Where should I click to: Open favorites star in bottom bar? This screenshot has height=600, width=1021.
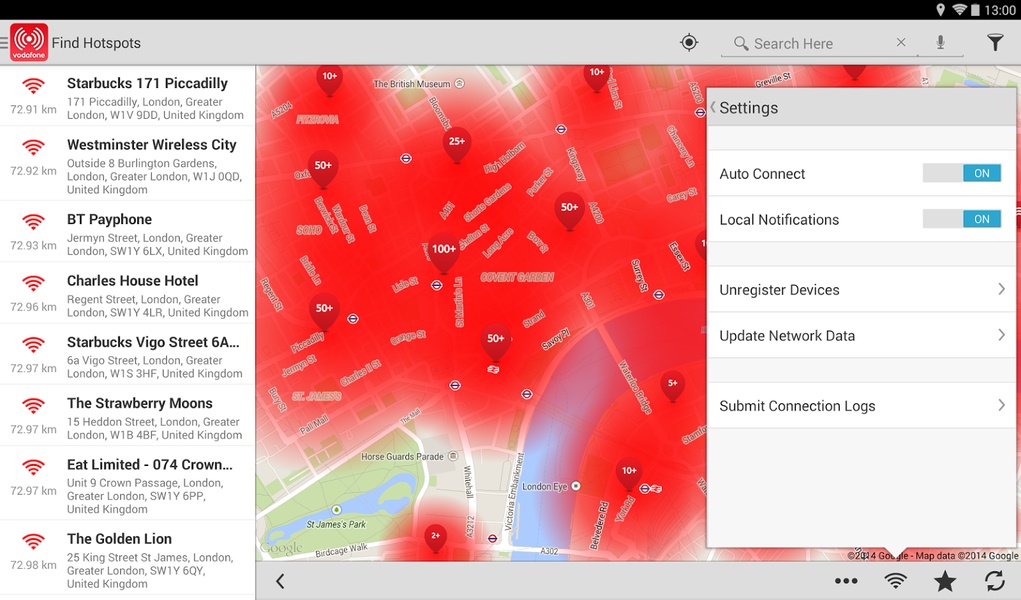click(x=945, y=580)
